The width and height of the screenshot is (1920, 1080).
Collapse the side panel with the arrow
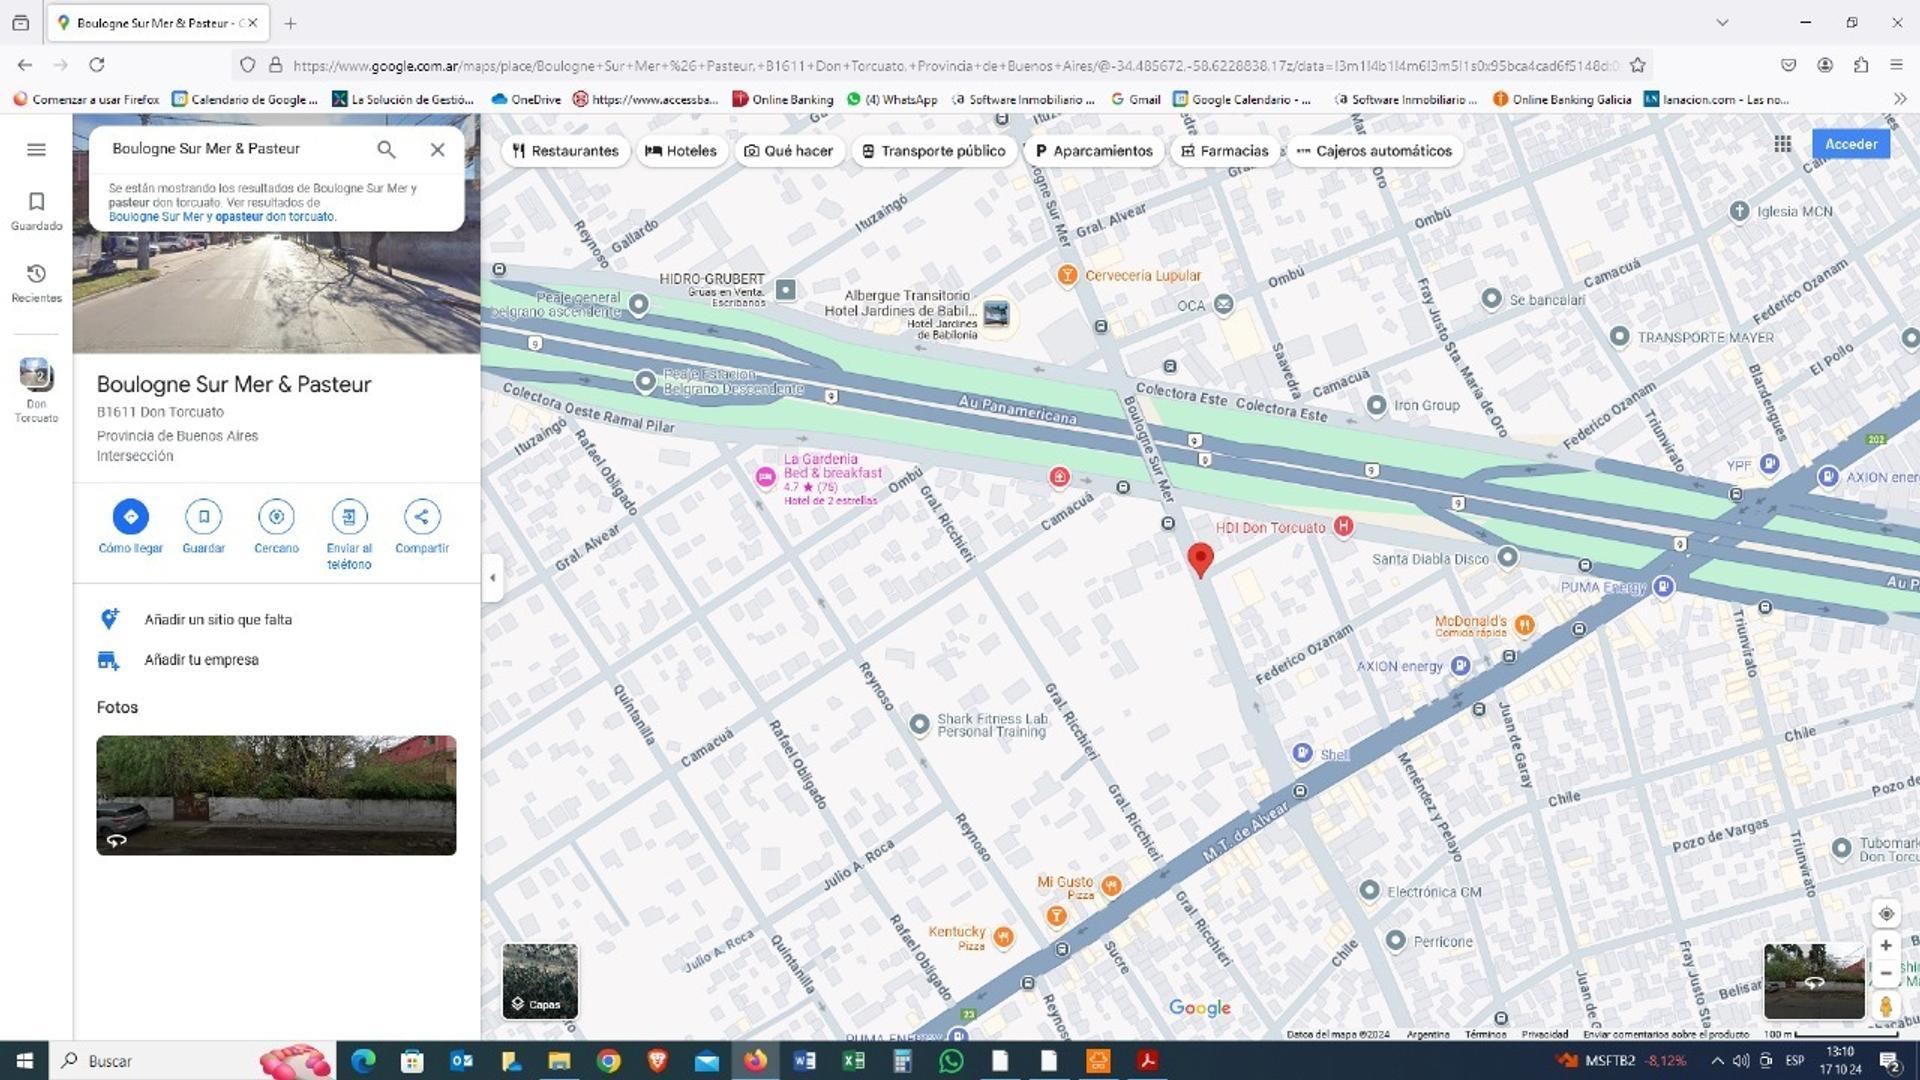pyautogui.click(x=492, y=578)
